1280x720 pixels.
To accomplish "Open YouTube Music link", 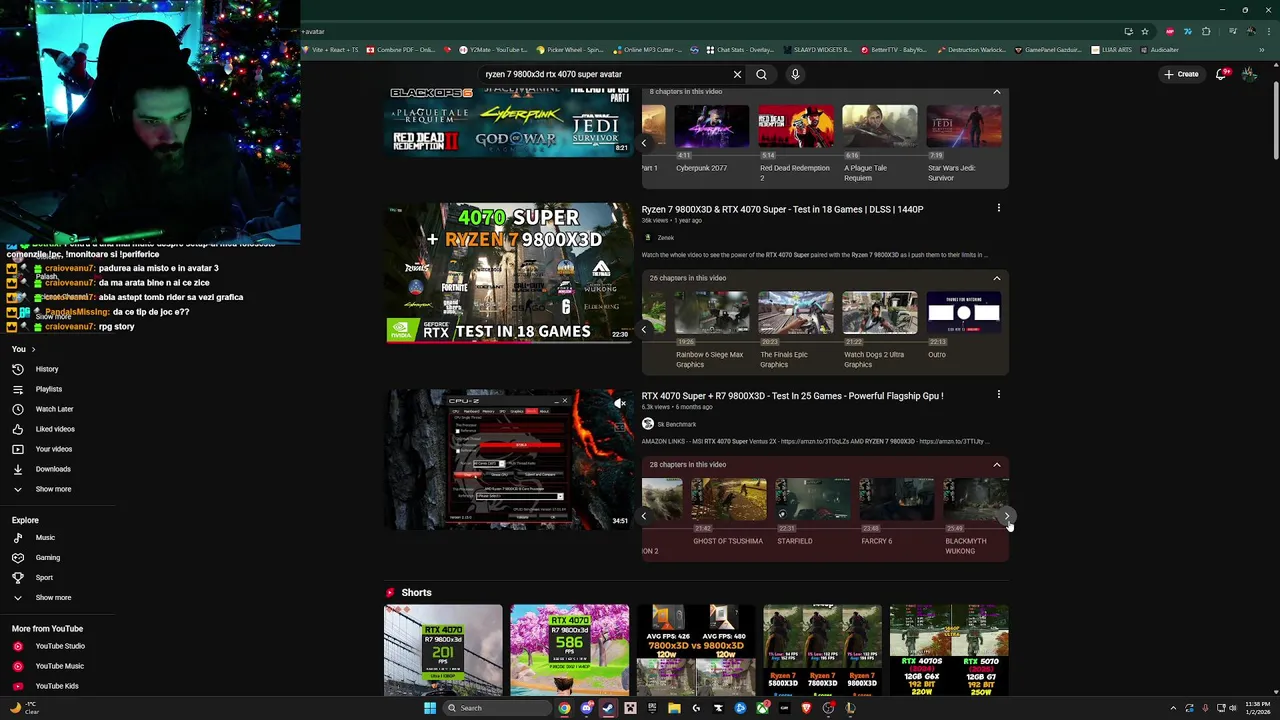I will click(x=59, y=666).
